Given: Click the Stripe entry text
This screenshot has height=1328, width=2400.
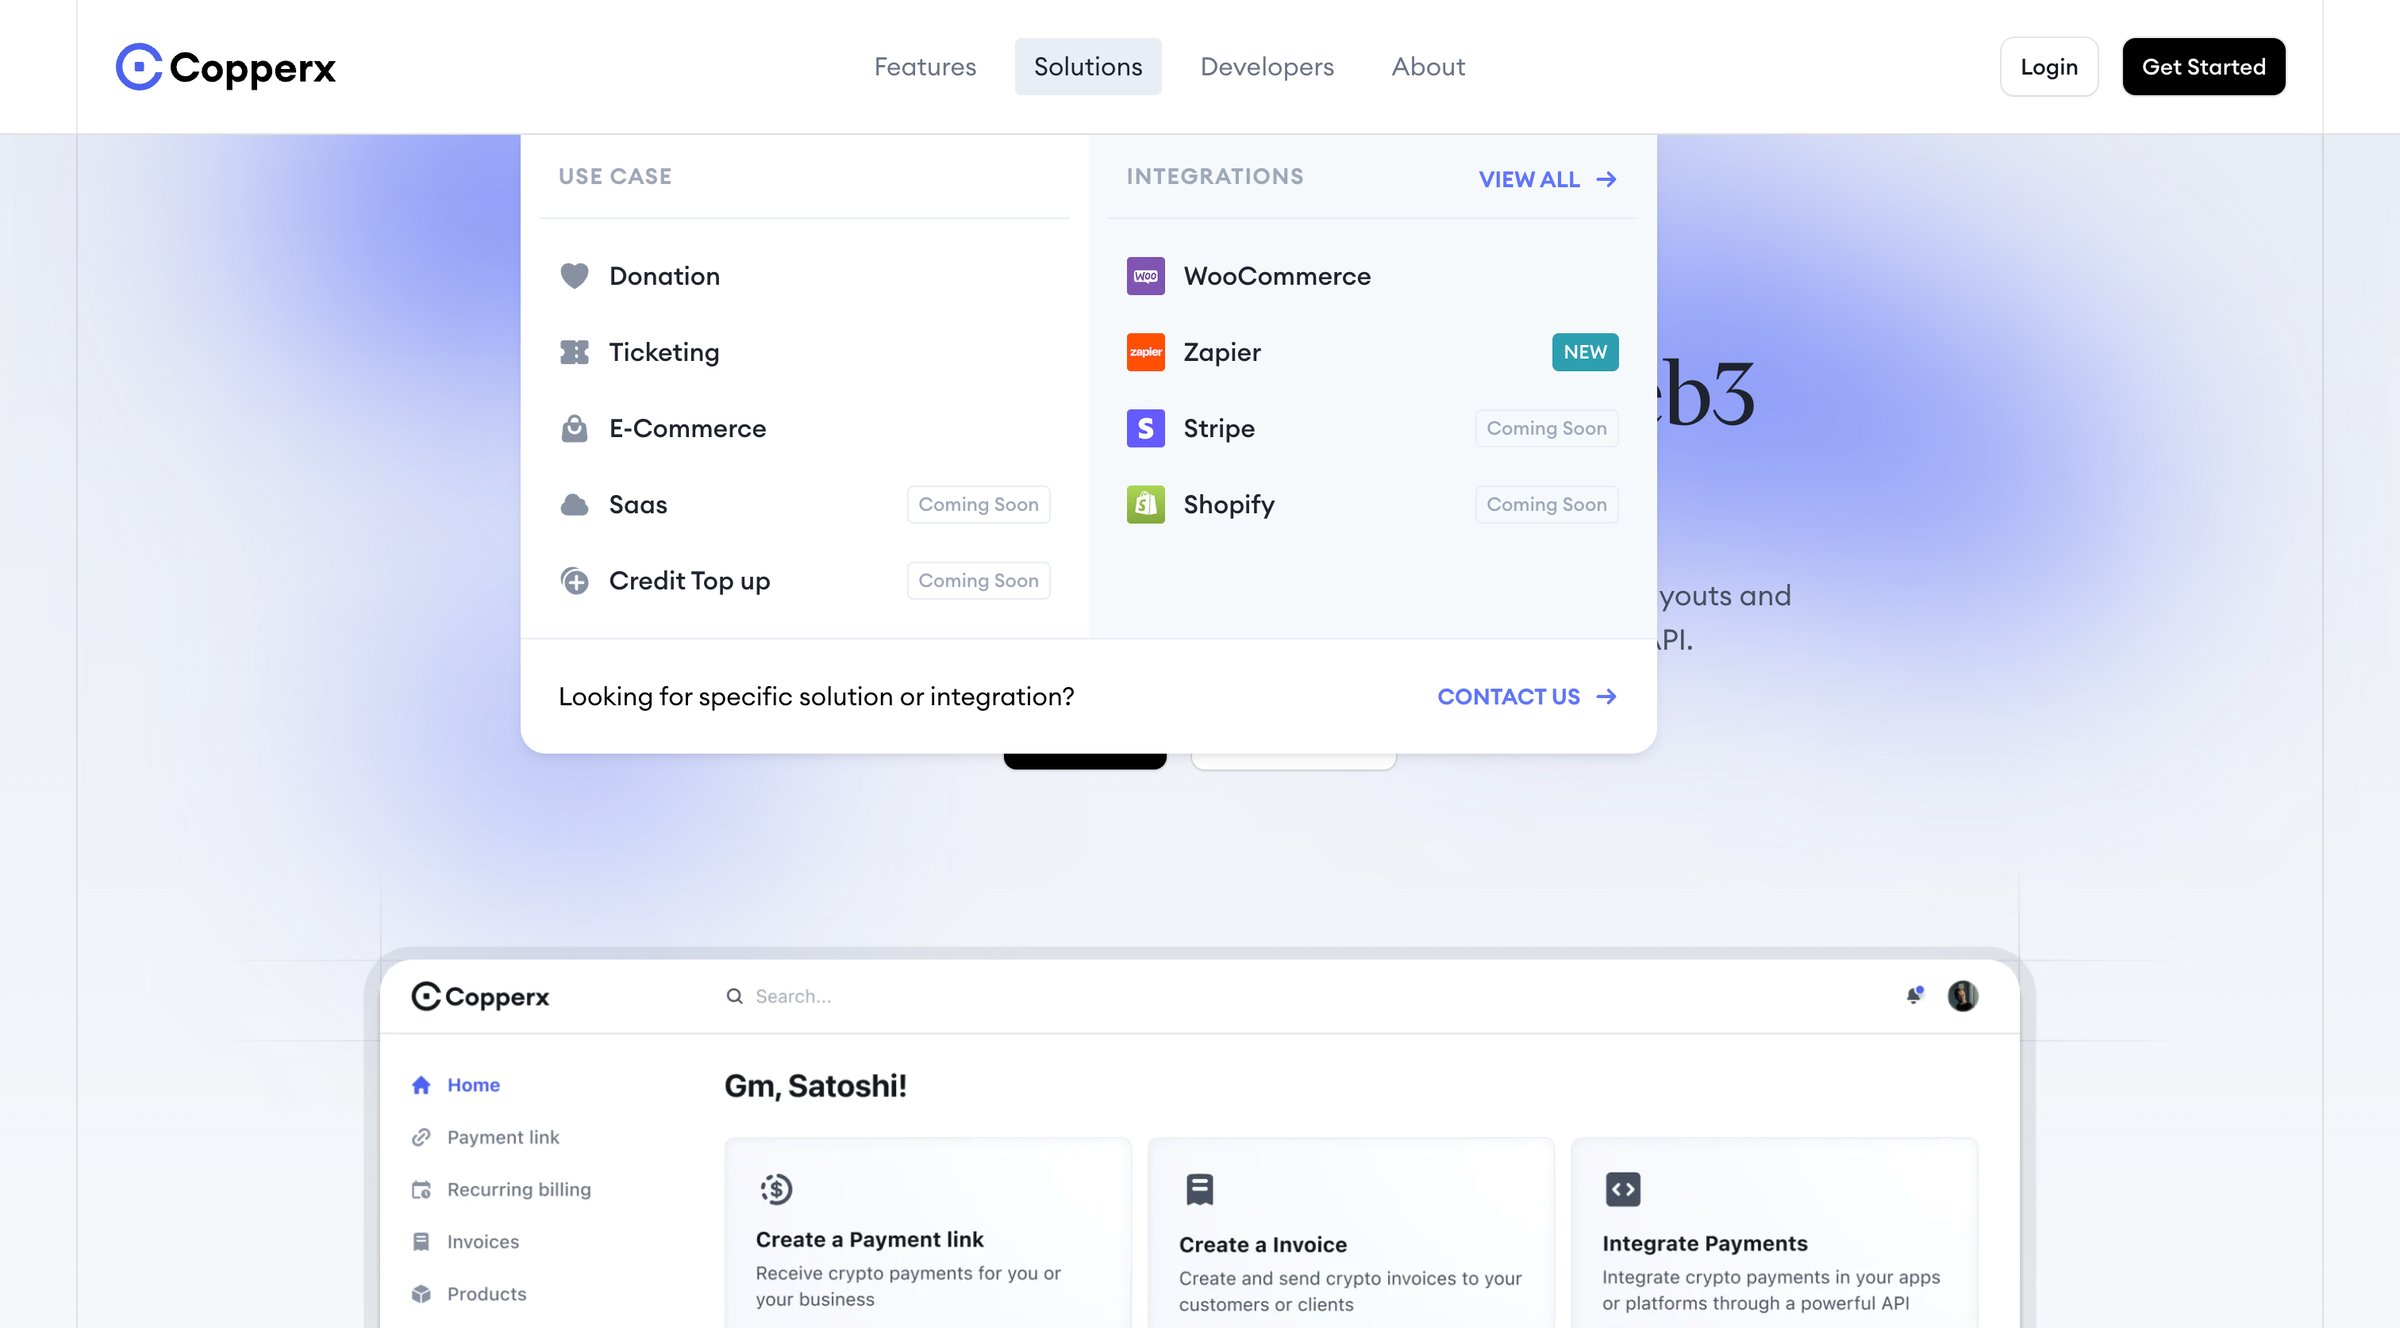Looking at the screenshot, I should tap(1219, 428).
